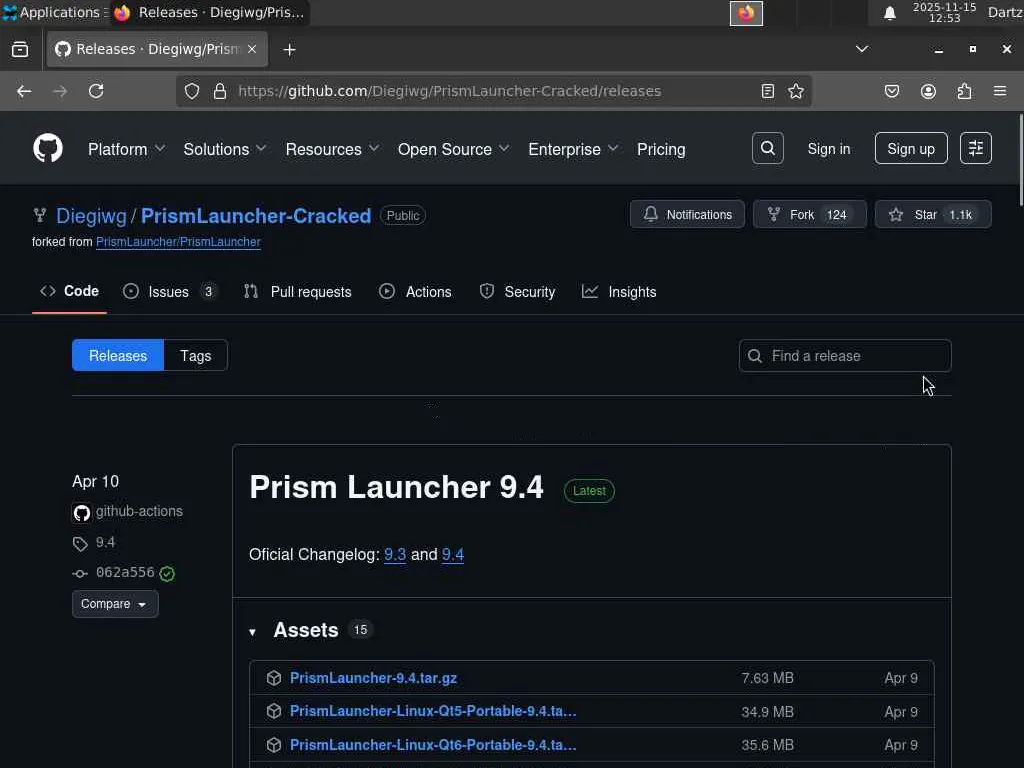Focus the Find a release search field
The width and height of the screenshot is (1024, 768).
coord(845,355)
